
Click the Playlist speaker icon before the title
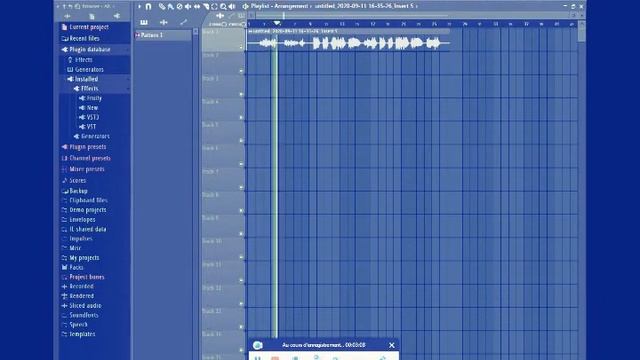(245, 7)
